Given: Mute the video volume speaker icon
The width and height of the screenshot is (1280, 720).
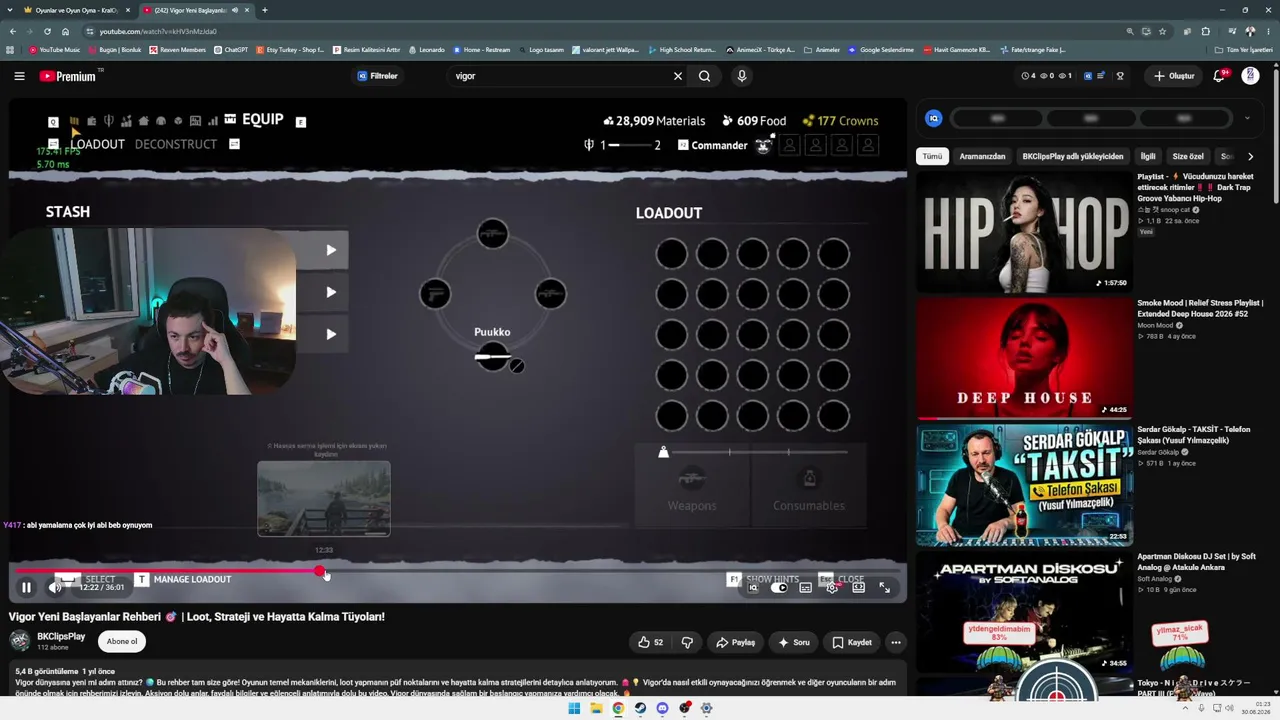Looking at the screenshot, I should [x=56, y=588].
